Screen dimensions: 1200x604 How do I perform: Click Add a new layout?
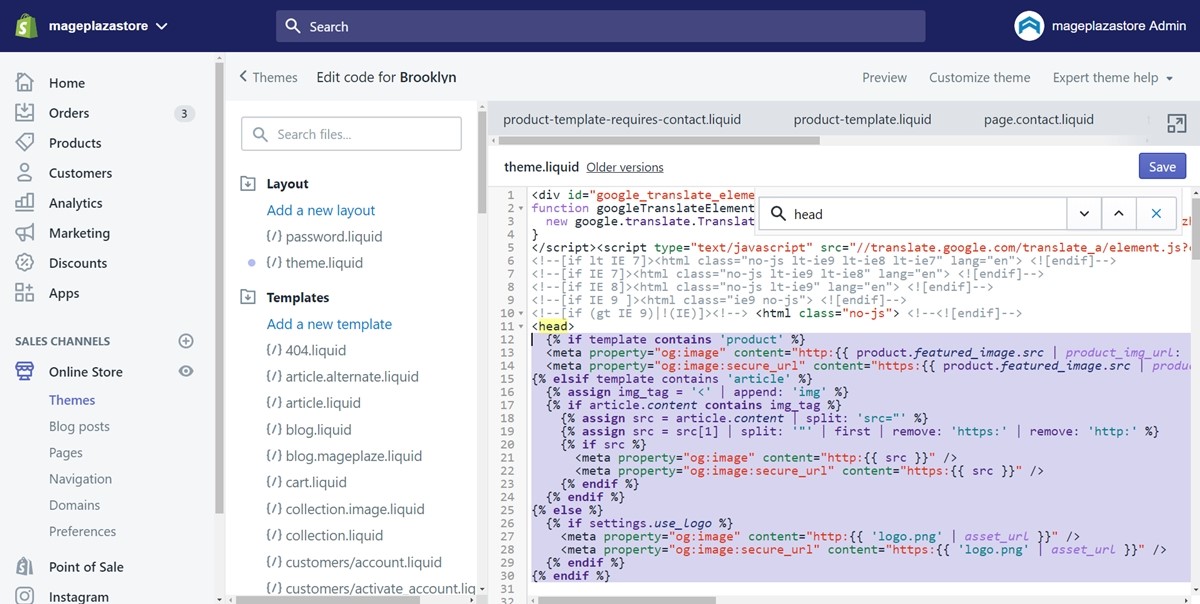coord(321,210)
